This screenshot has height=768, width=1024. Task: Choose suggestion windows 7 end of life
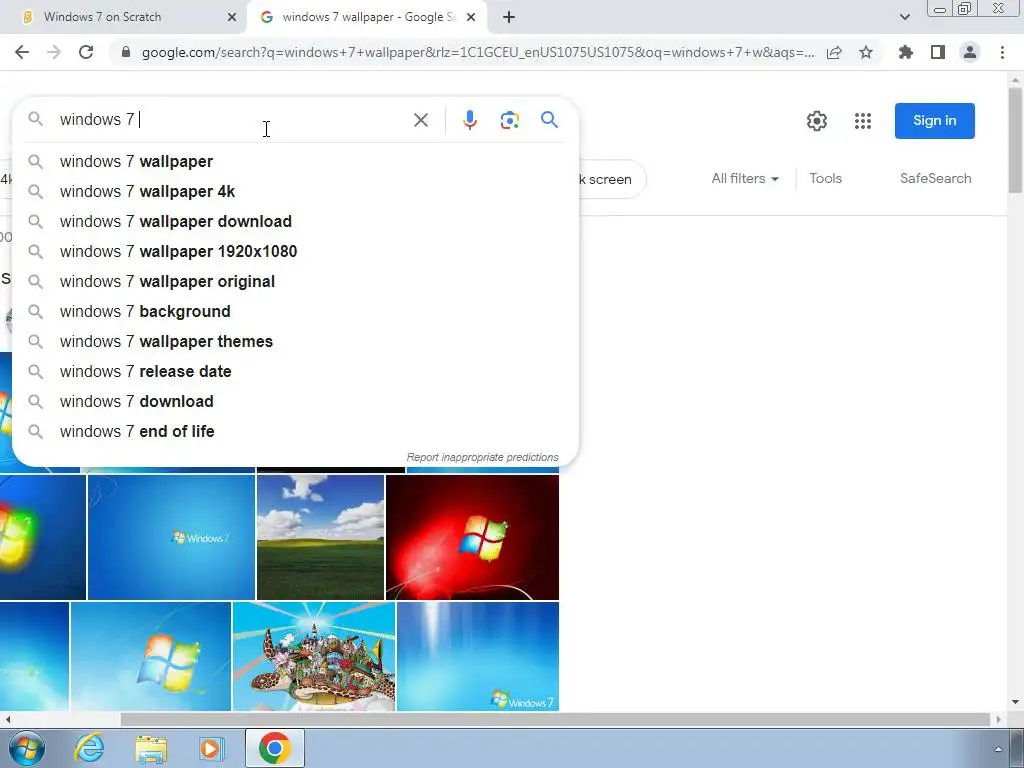pyautogui.click(x=295, y=432)
